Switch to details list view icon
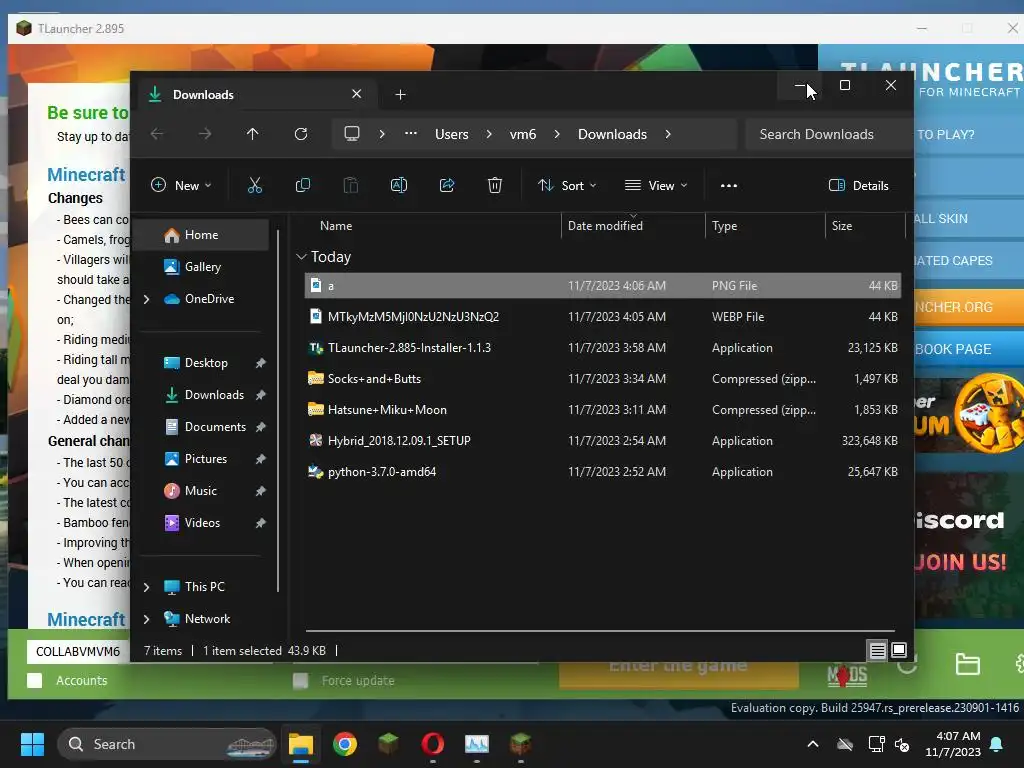This screenshot has width=1024, height=768. [x=878, y=650]
